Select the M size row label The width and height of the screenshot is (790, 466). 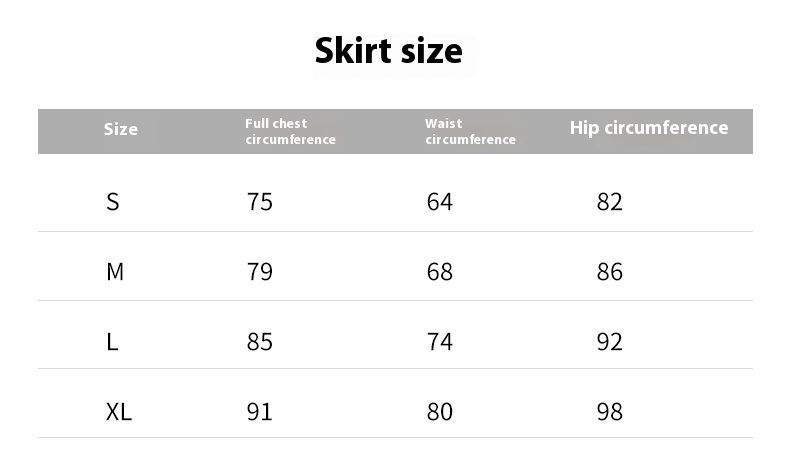pos(115,272)
